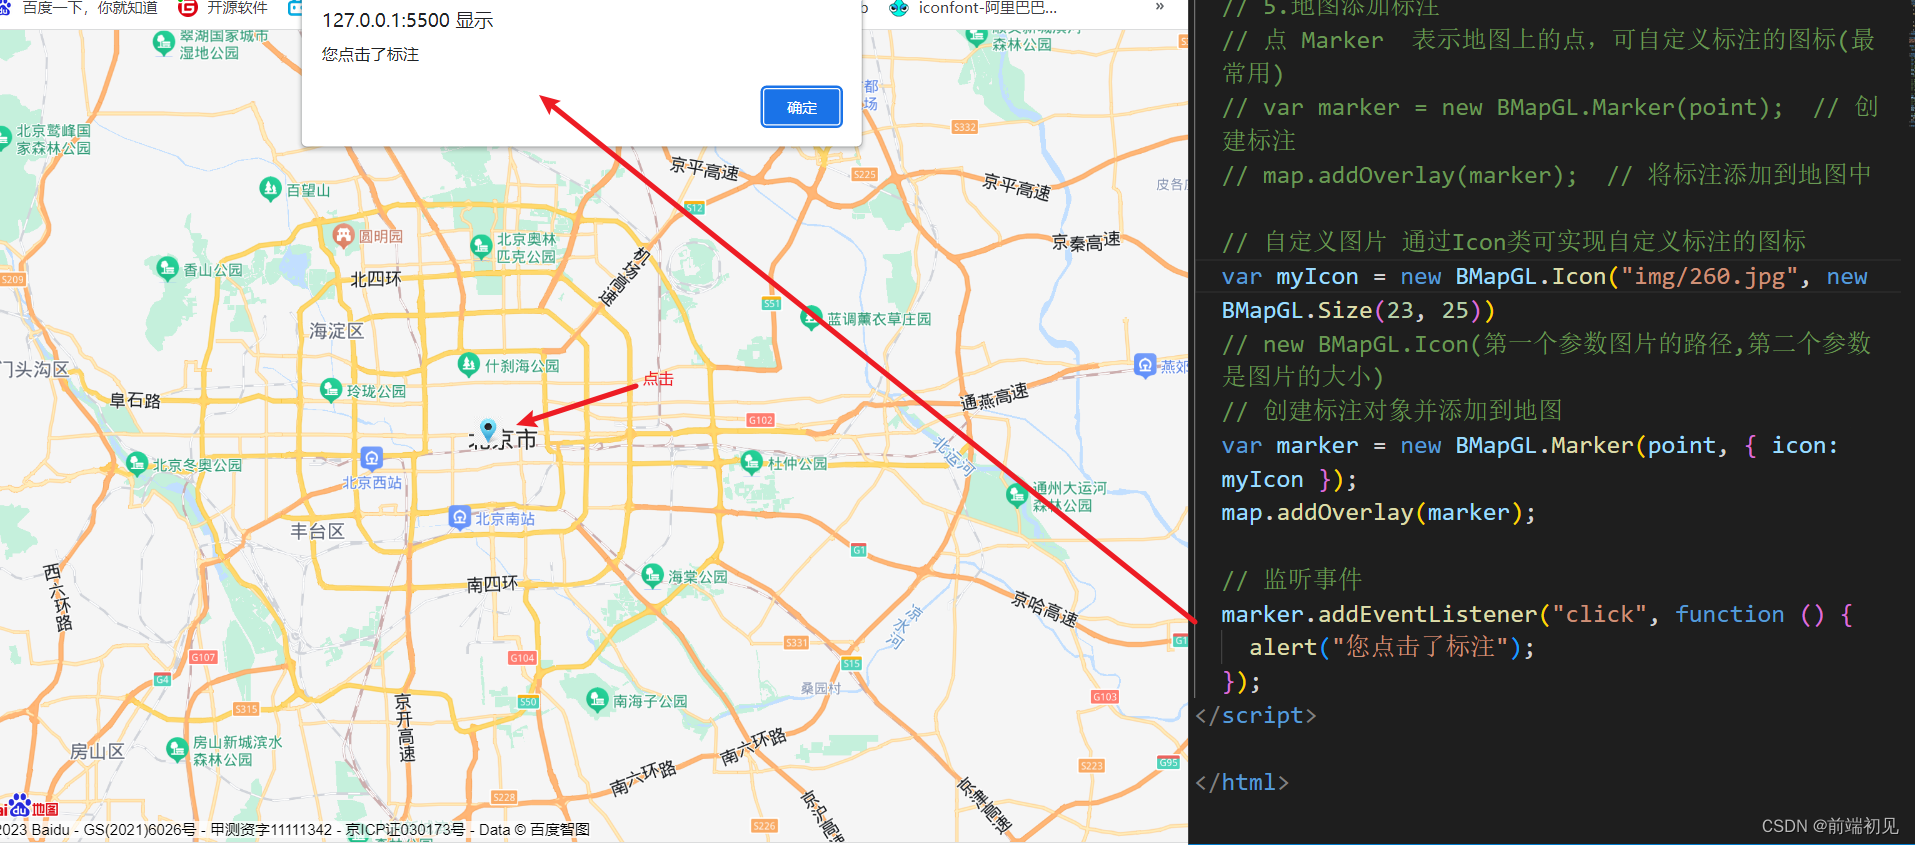Click the map.addOverlay(marker) code line
The height and width of the screenshot is (845, 1915).
(1377, 513)
